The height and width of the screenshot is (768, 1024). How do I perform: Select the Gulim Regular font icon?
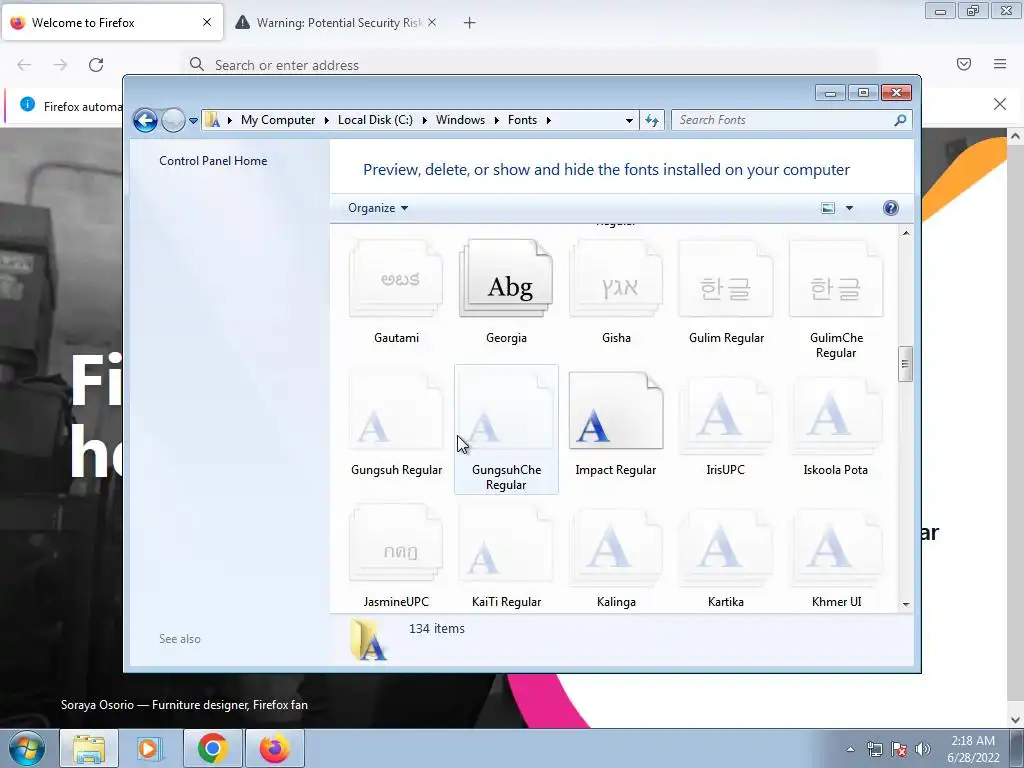(x=726, y=279)
